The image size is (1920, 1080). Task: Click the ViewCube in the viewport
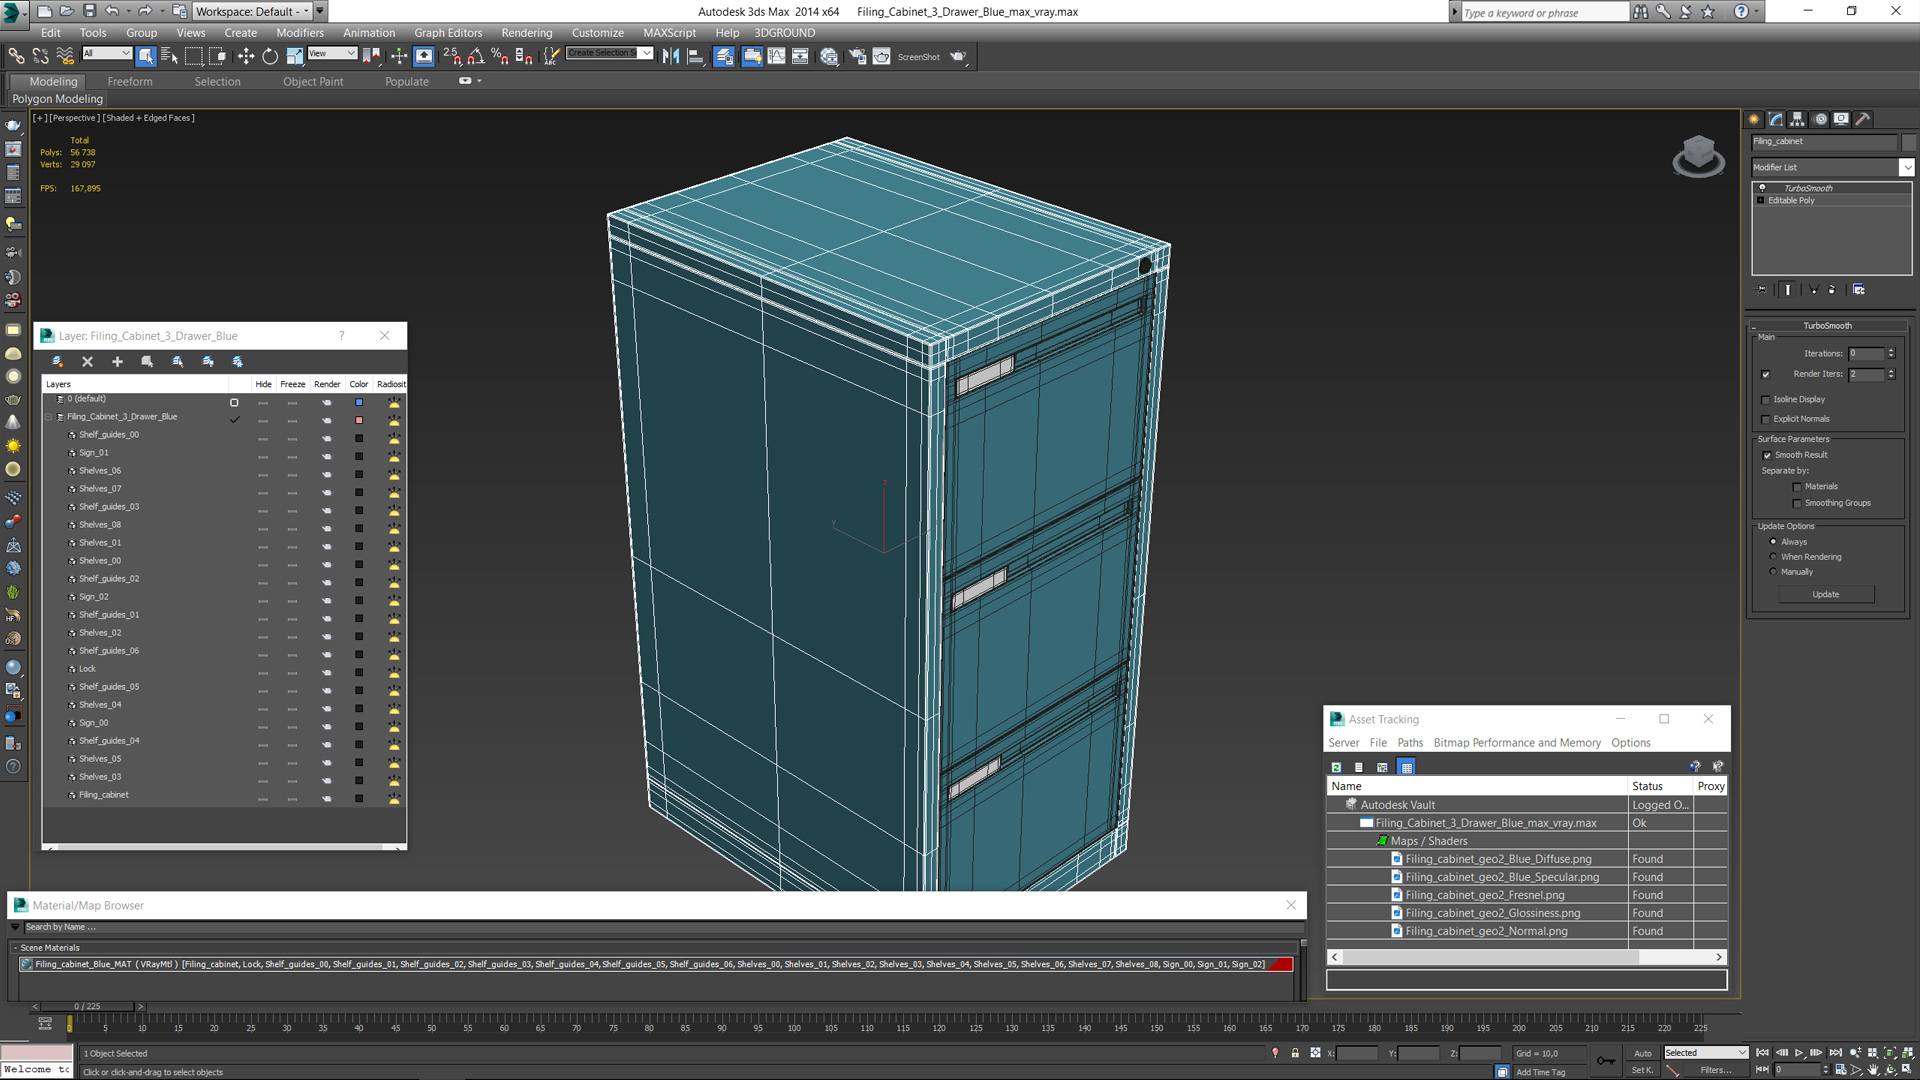click(x=1698, y=156)
